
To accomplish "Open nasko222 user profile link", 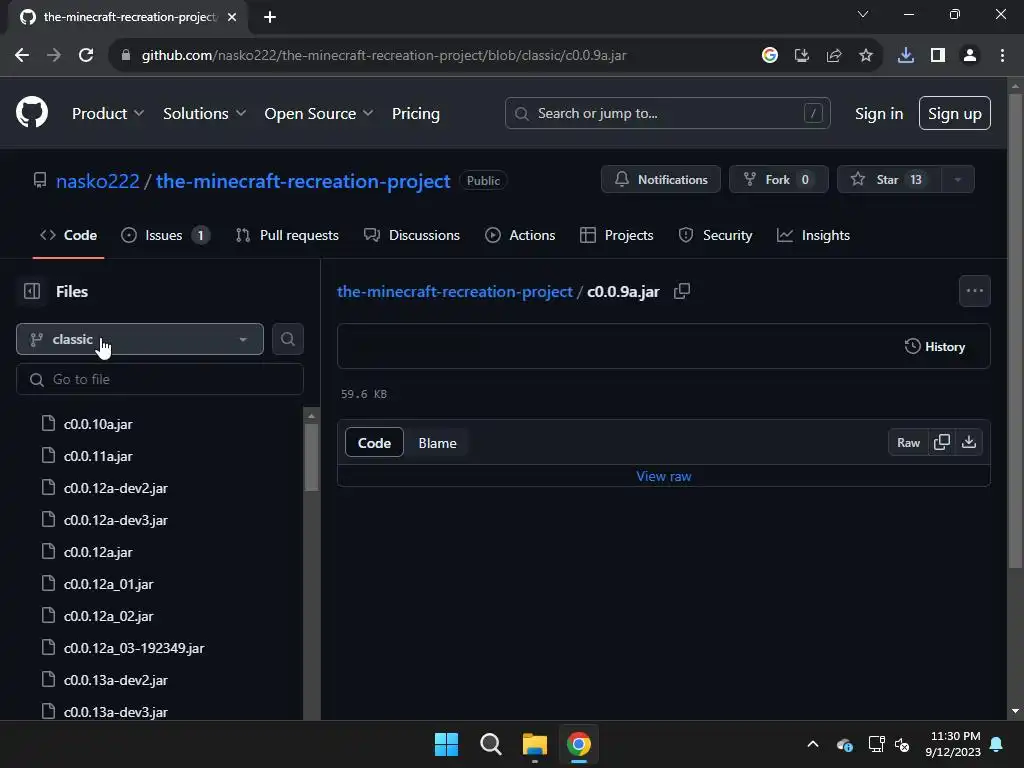I will click(98, 181).
